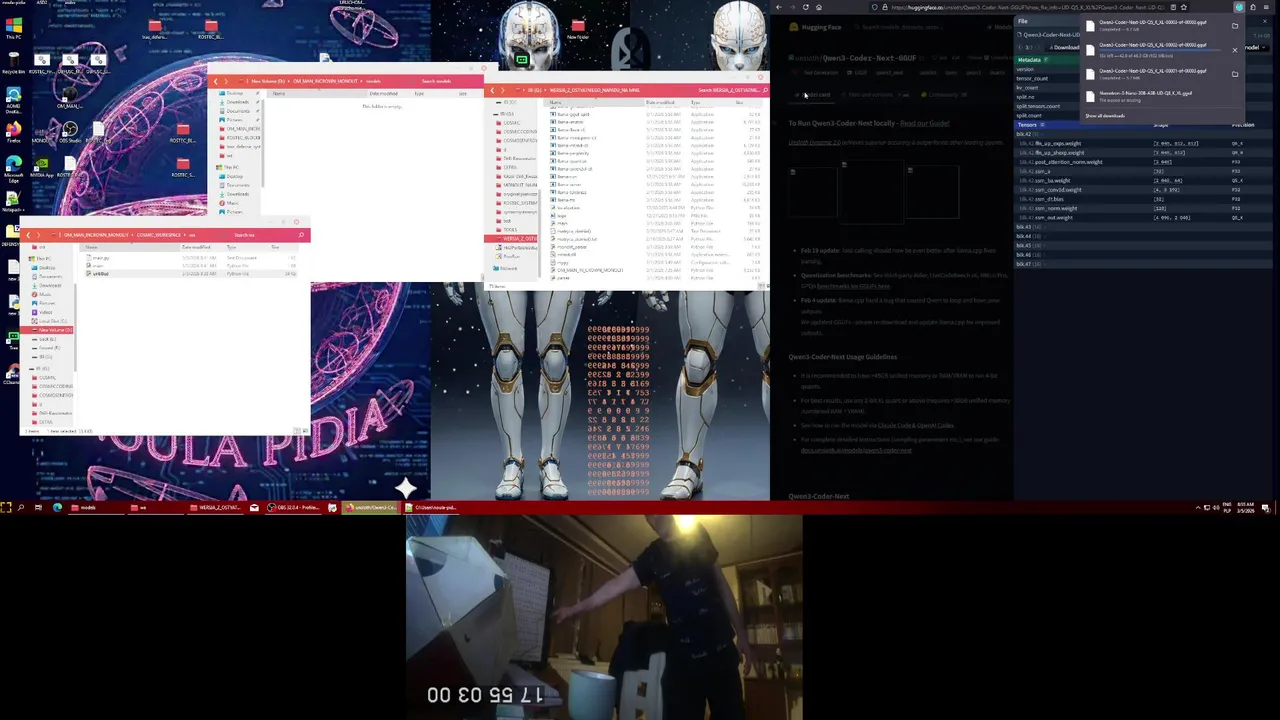The image size is (1280, 720).
Task: Cancel the in-progress gguf download
Action: pyautogui.click(x=1235, y=50)
